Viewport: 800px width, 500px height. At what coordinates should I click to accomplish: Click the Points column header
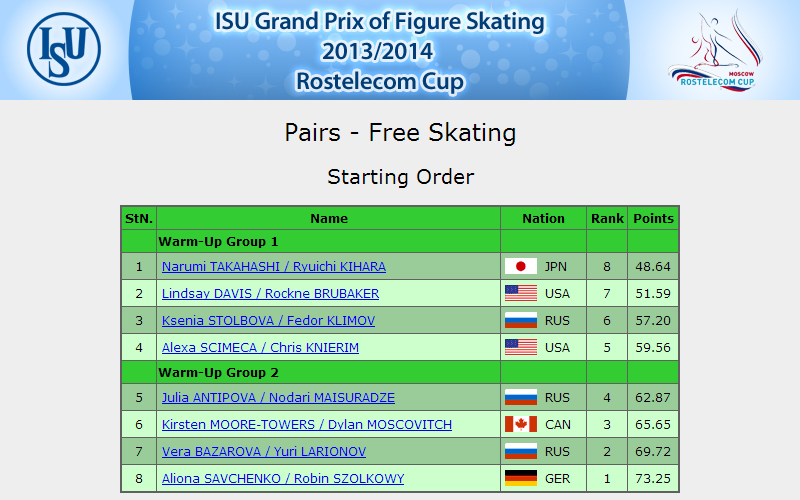click(653, 218)
